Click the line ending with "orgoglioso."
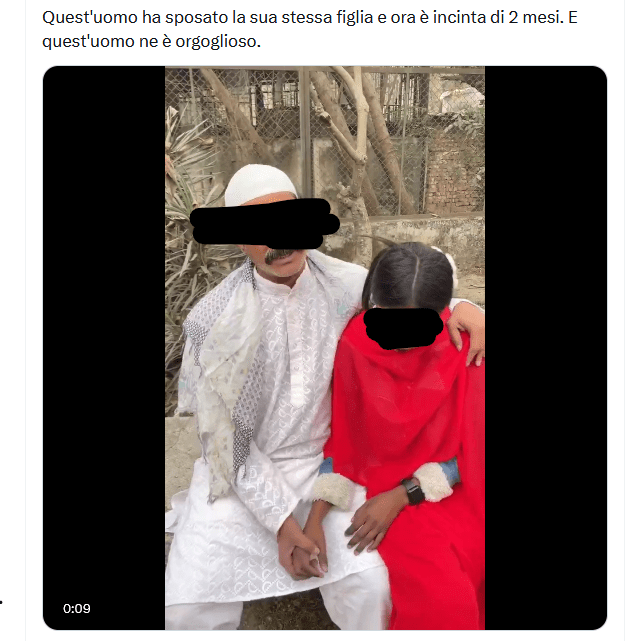633x641 pixels. (151, 42)
